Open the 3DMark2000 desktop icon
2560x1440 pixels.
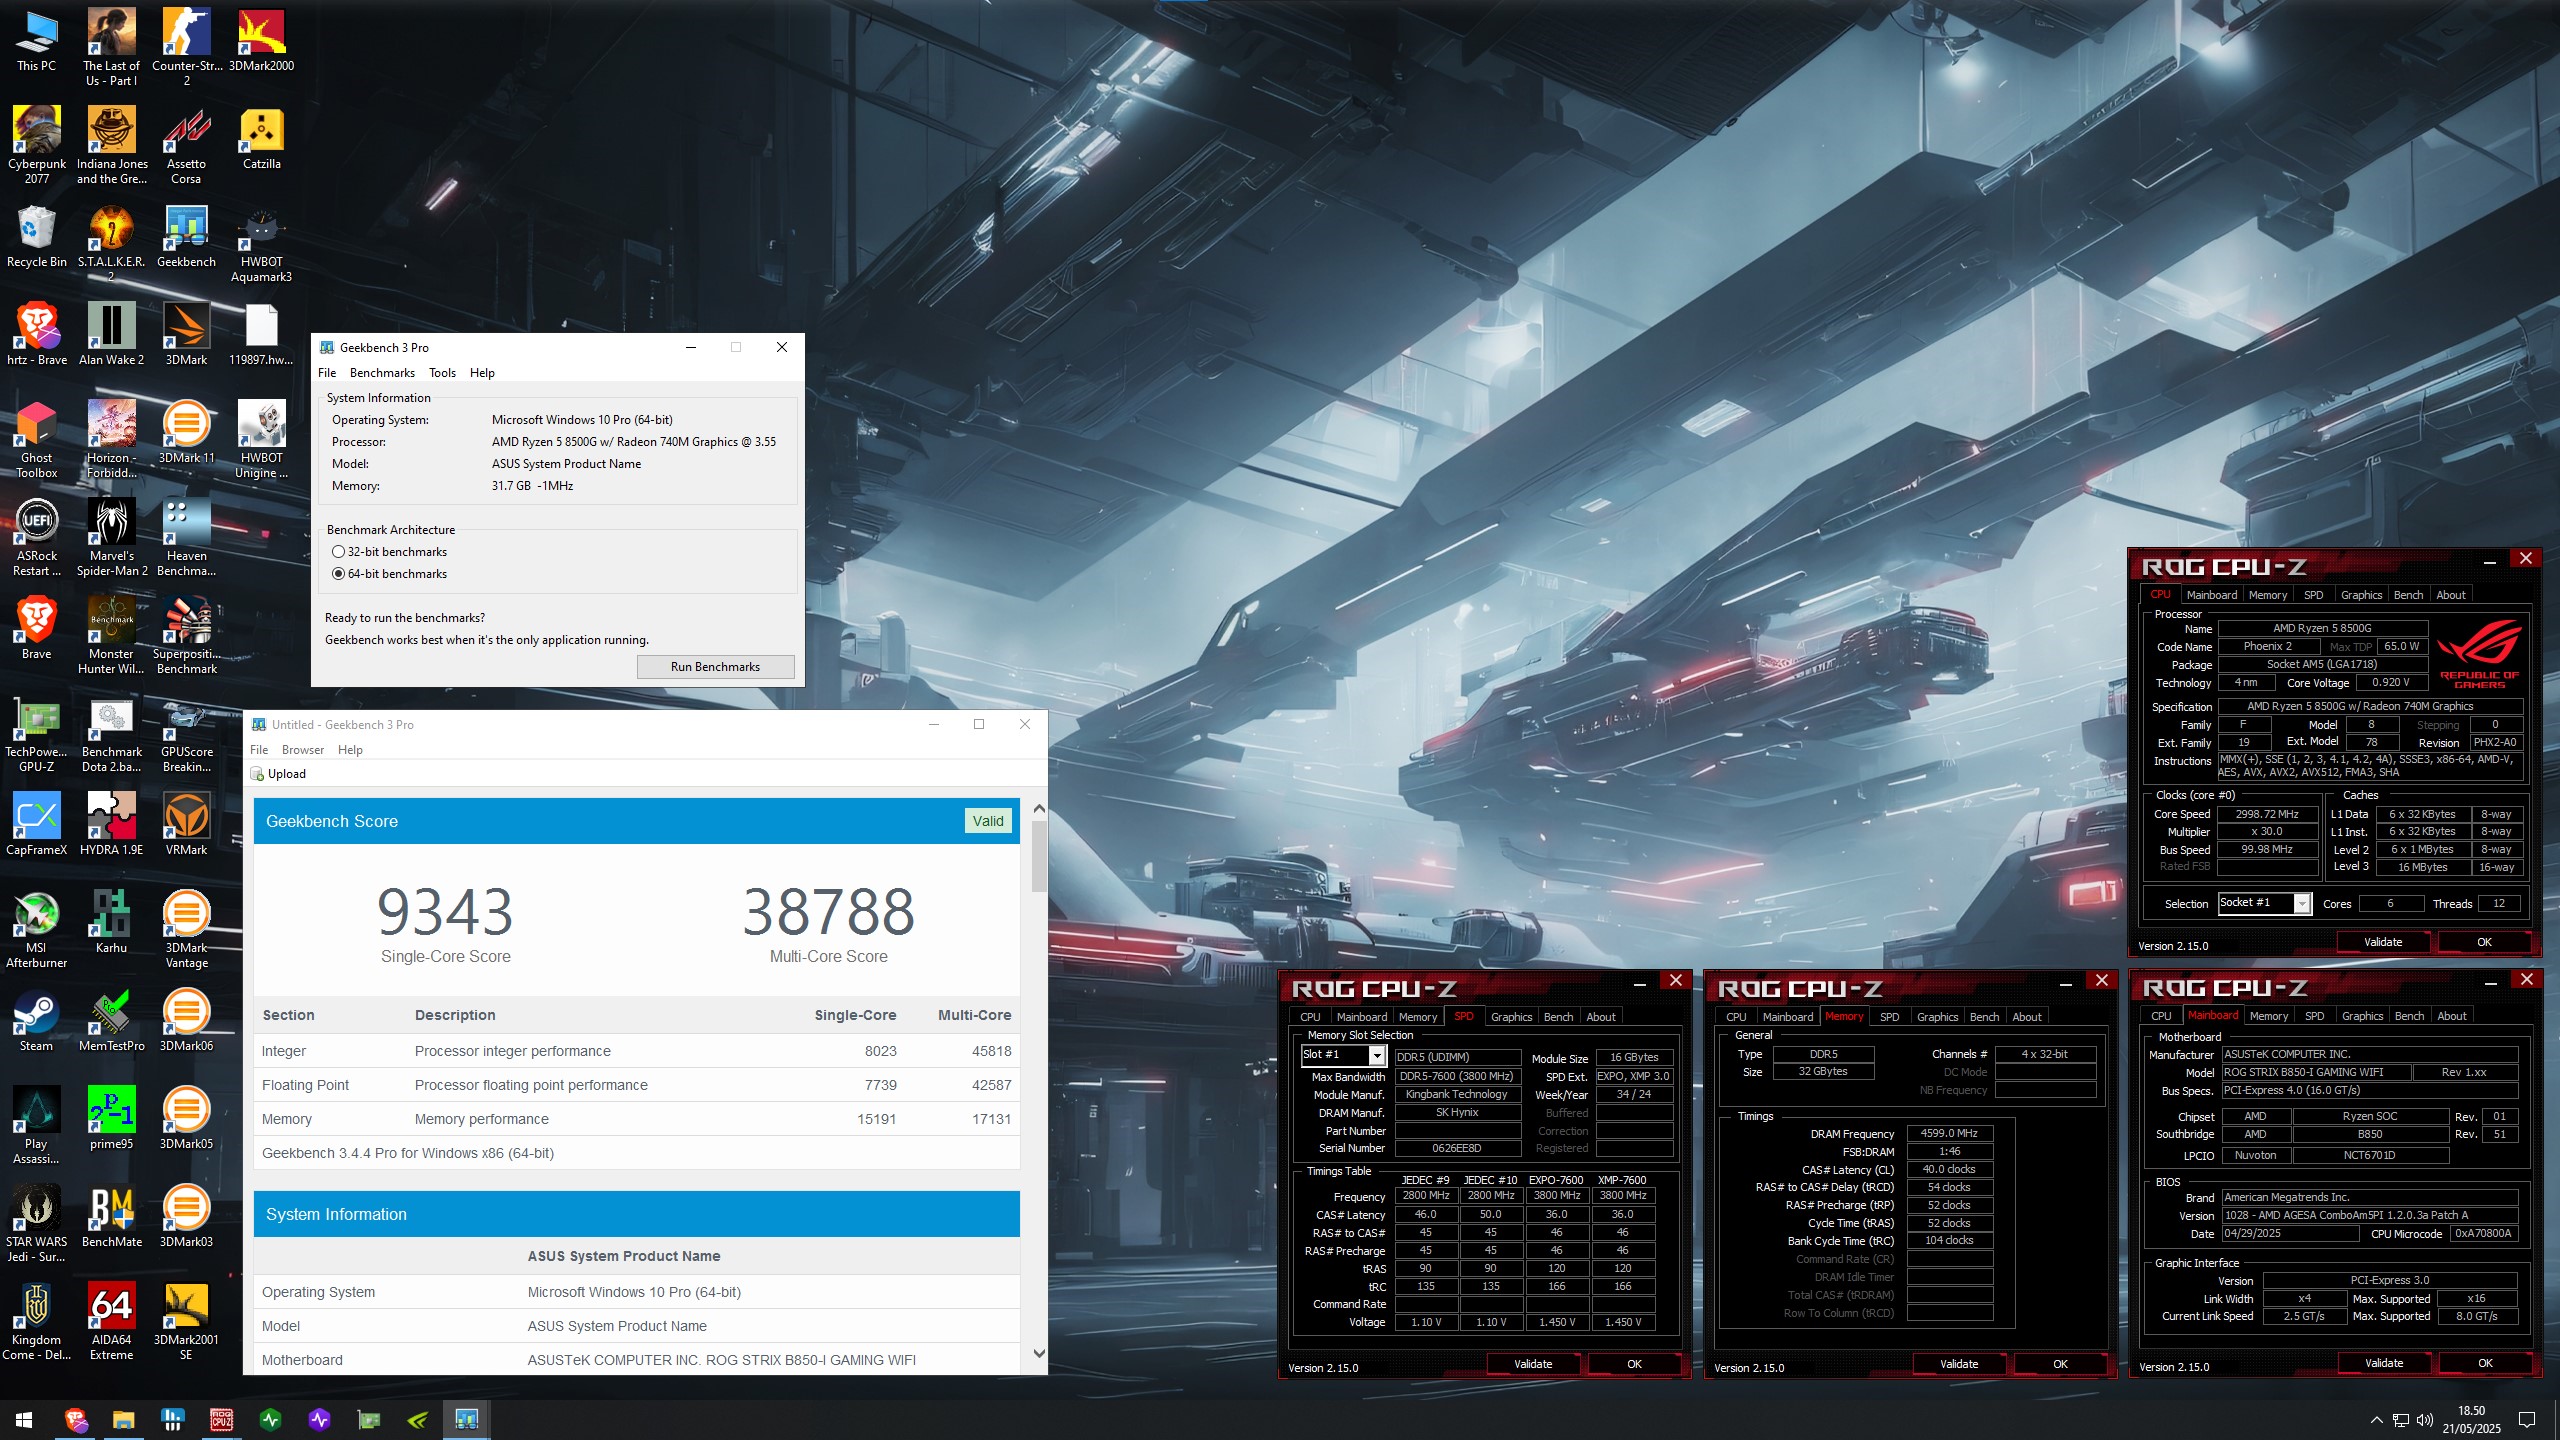pos(261,40)
